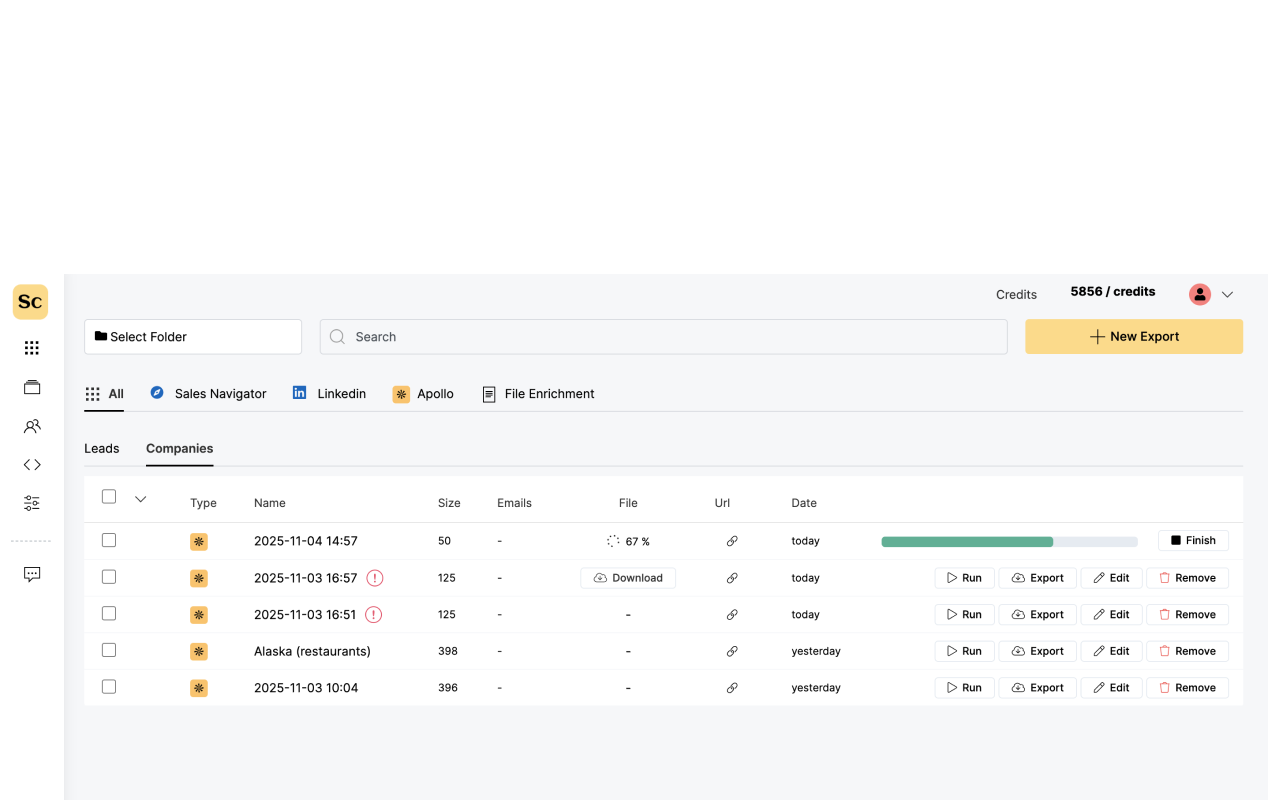Viewport: 1280px width, 800px height.
Task: Open the people section from the sidebar
Action: 31,426
